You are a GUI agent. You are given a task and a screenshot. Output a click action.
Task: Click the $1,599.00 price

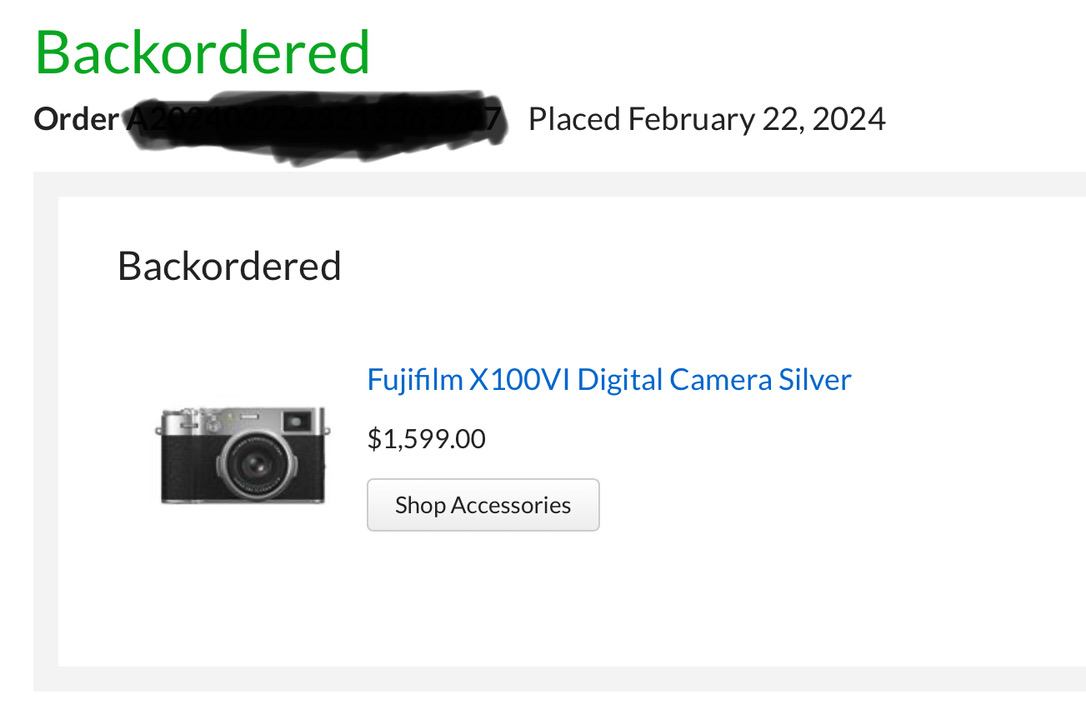click(x=426, y=439)
